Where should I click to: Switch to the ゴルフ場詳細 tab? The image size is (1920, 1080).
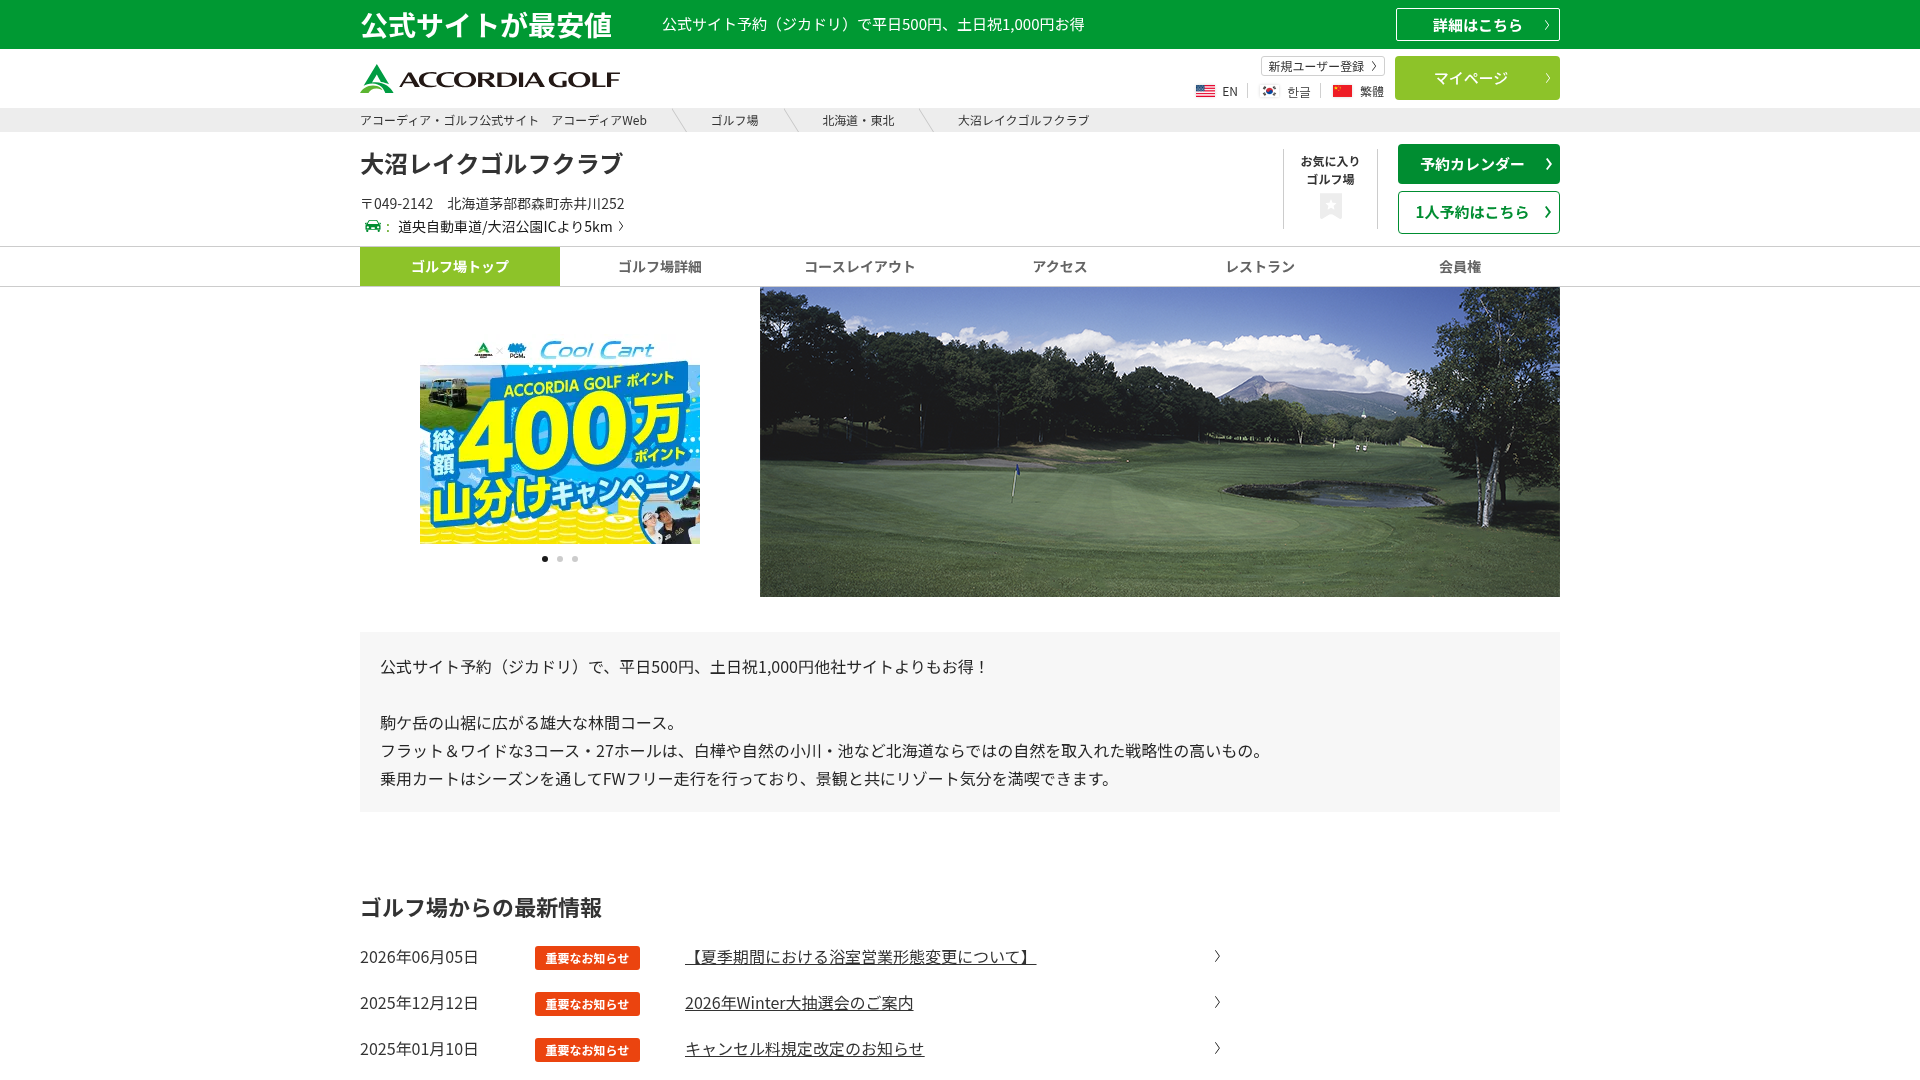point(660,266)
